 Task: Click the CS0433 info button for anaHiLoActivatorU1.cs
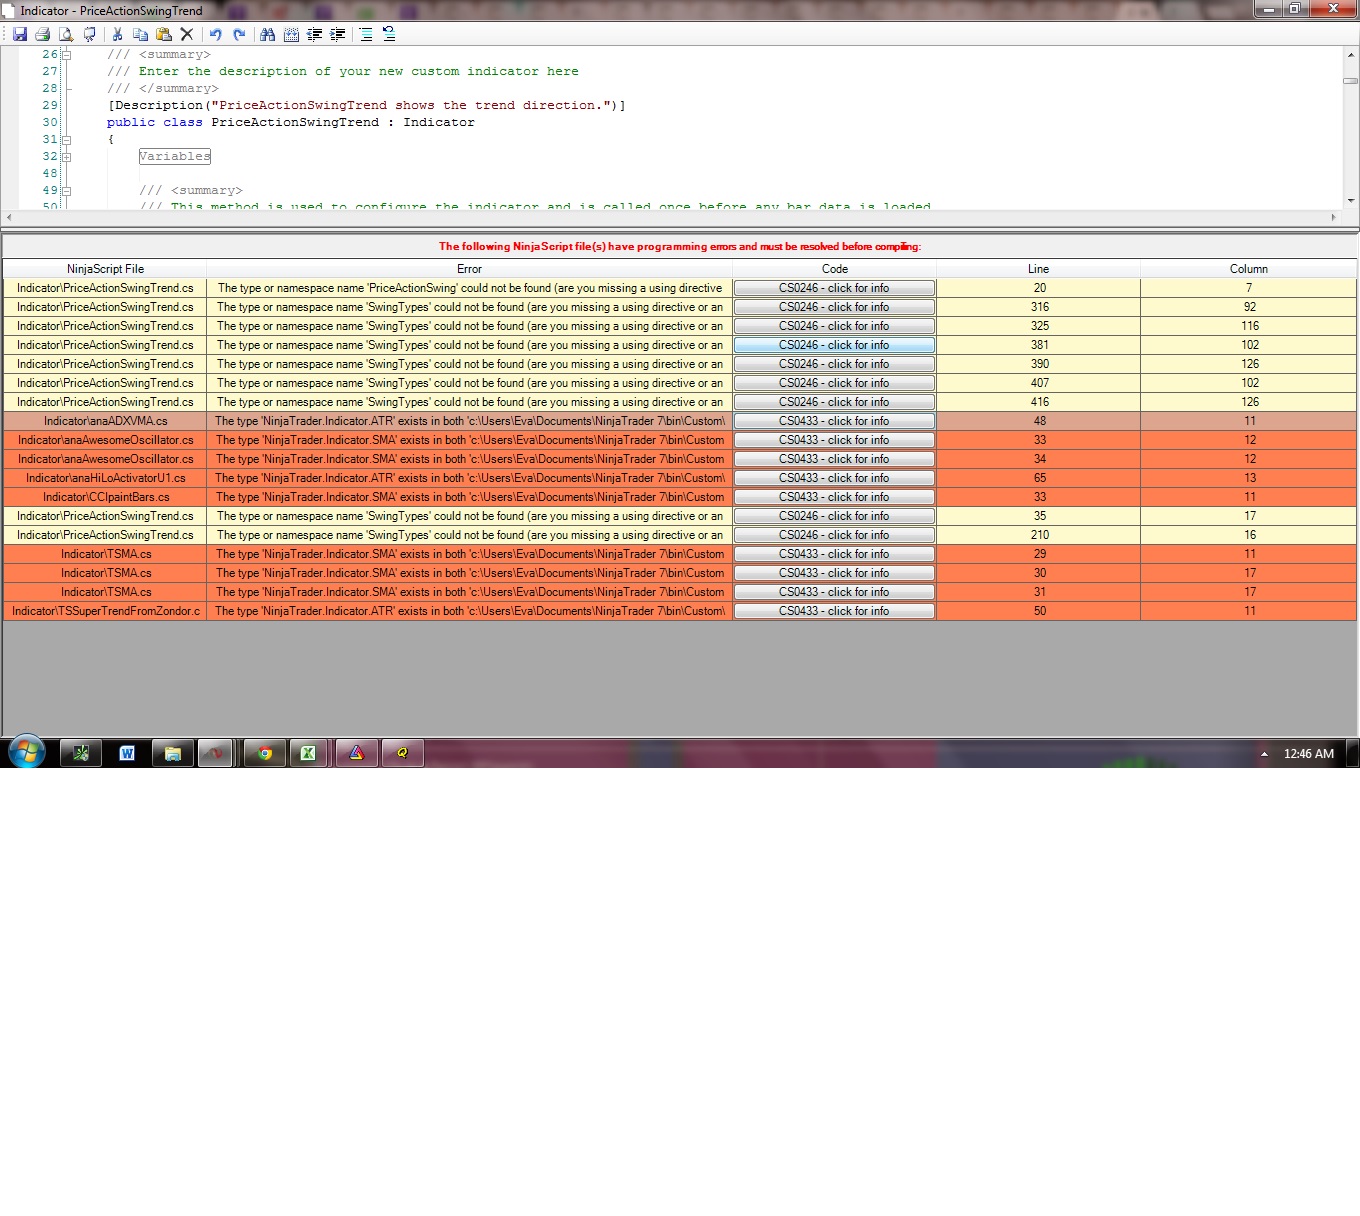tap(834, 478)
